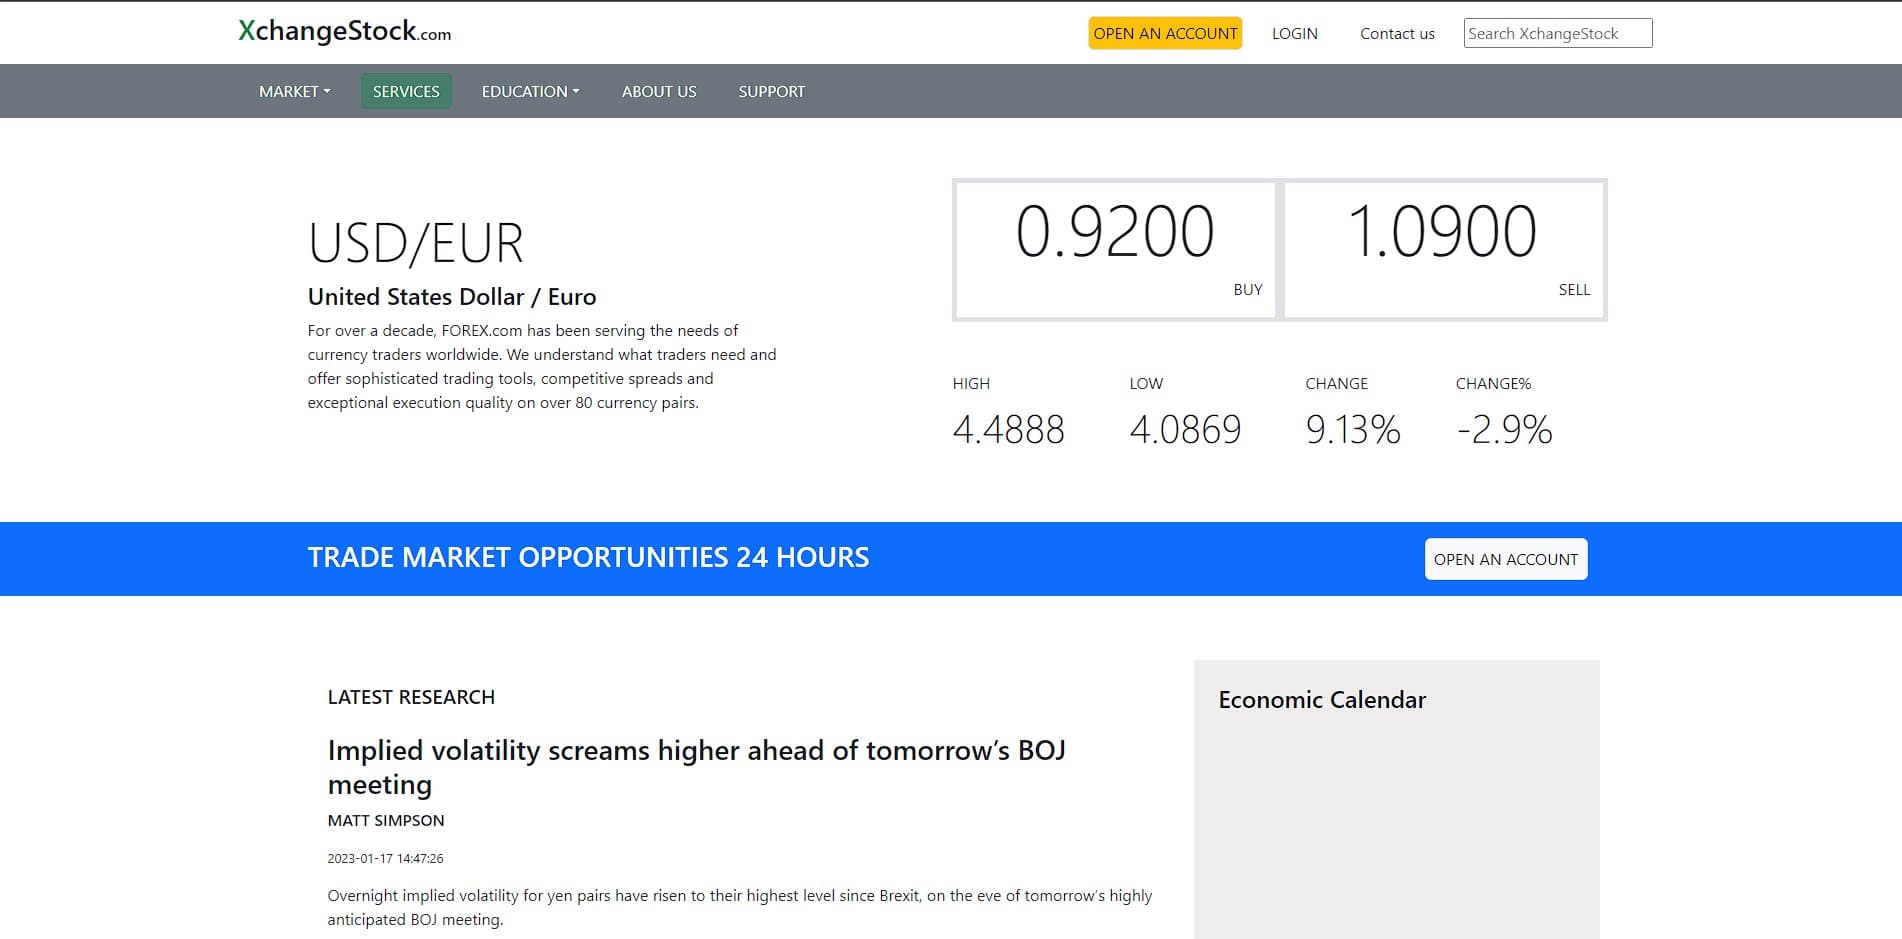This screenshot has height=939, width=1902.
Task: Click the 0.9200 BUY price box
Action: (x=1115, y=250)
